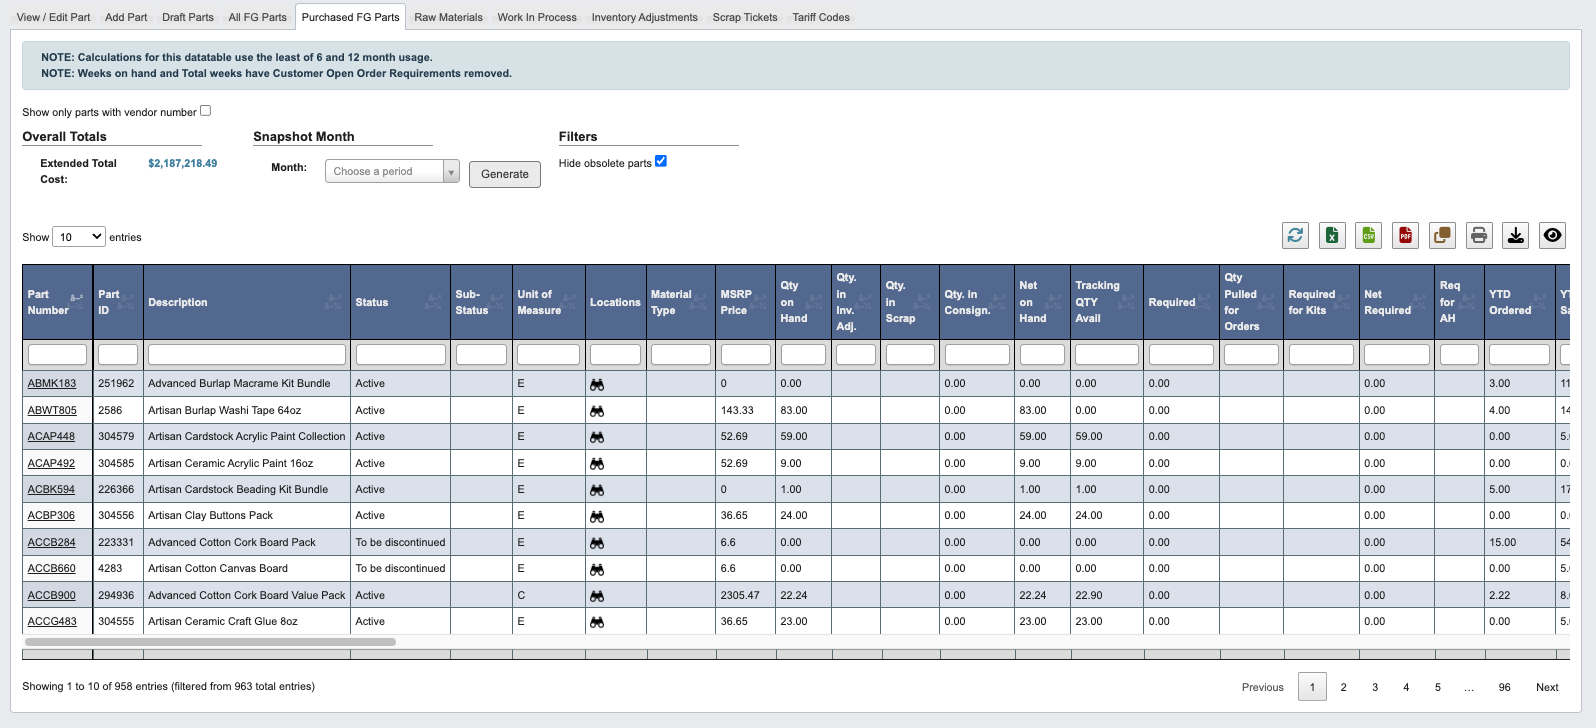
Task: Focus the Description column filter field
Action: pos(246,355)
